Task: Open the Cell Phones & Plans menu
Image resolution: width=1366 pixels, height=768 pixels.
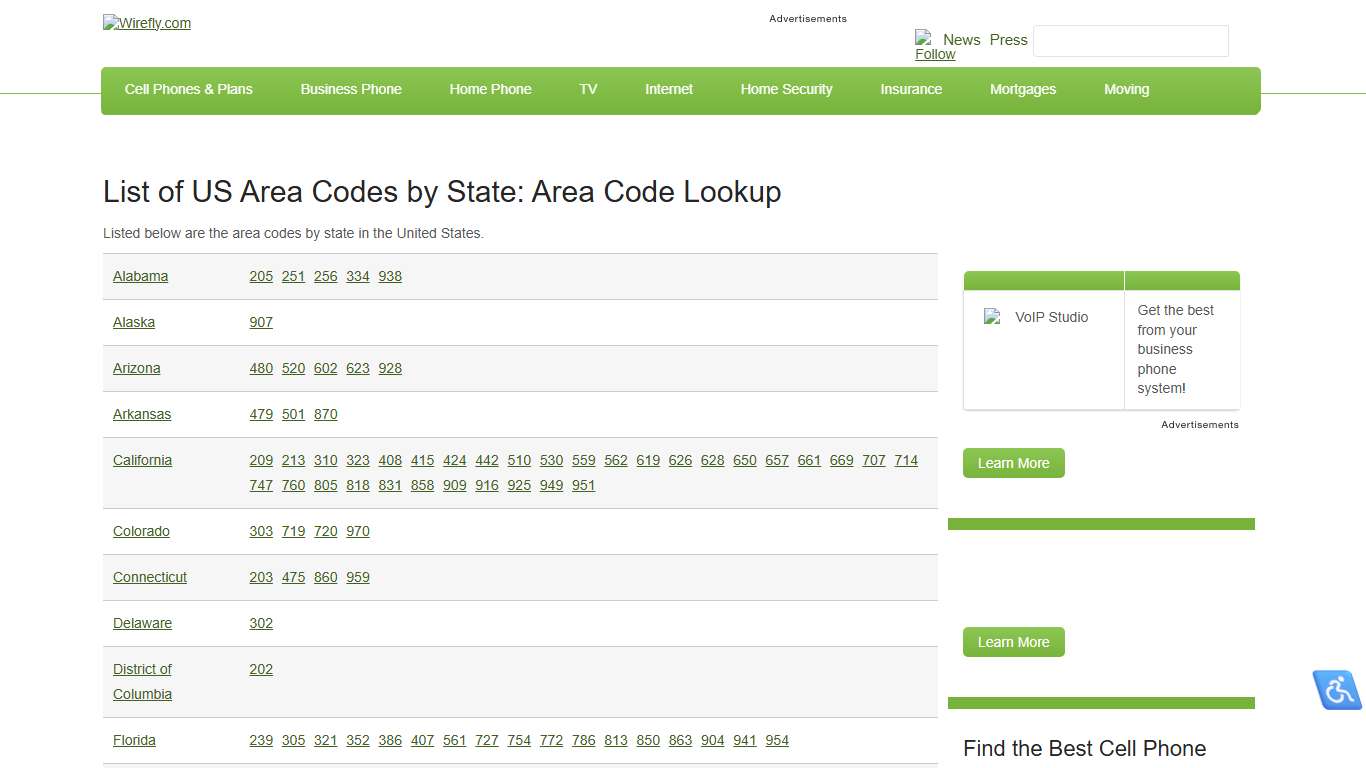Action: pos(188,89)
